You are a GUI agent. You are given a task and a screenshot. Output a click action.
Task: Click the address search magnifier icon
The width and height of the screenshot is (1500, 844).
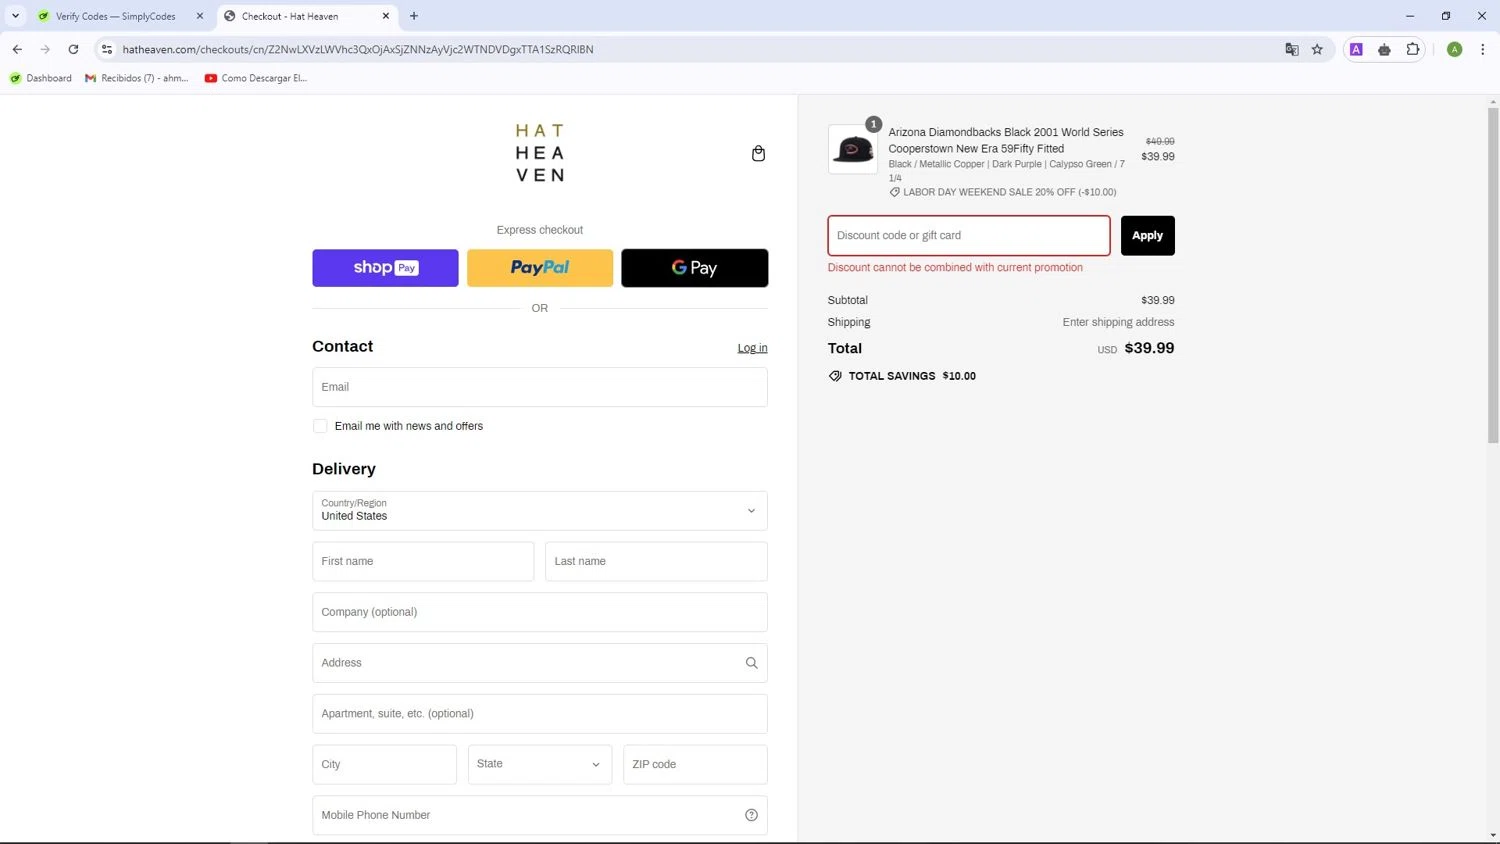click(751, 663)
